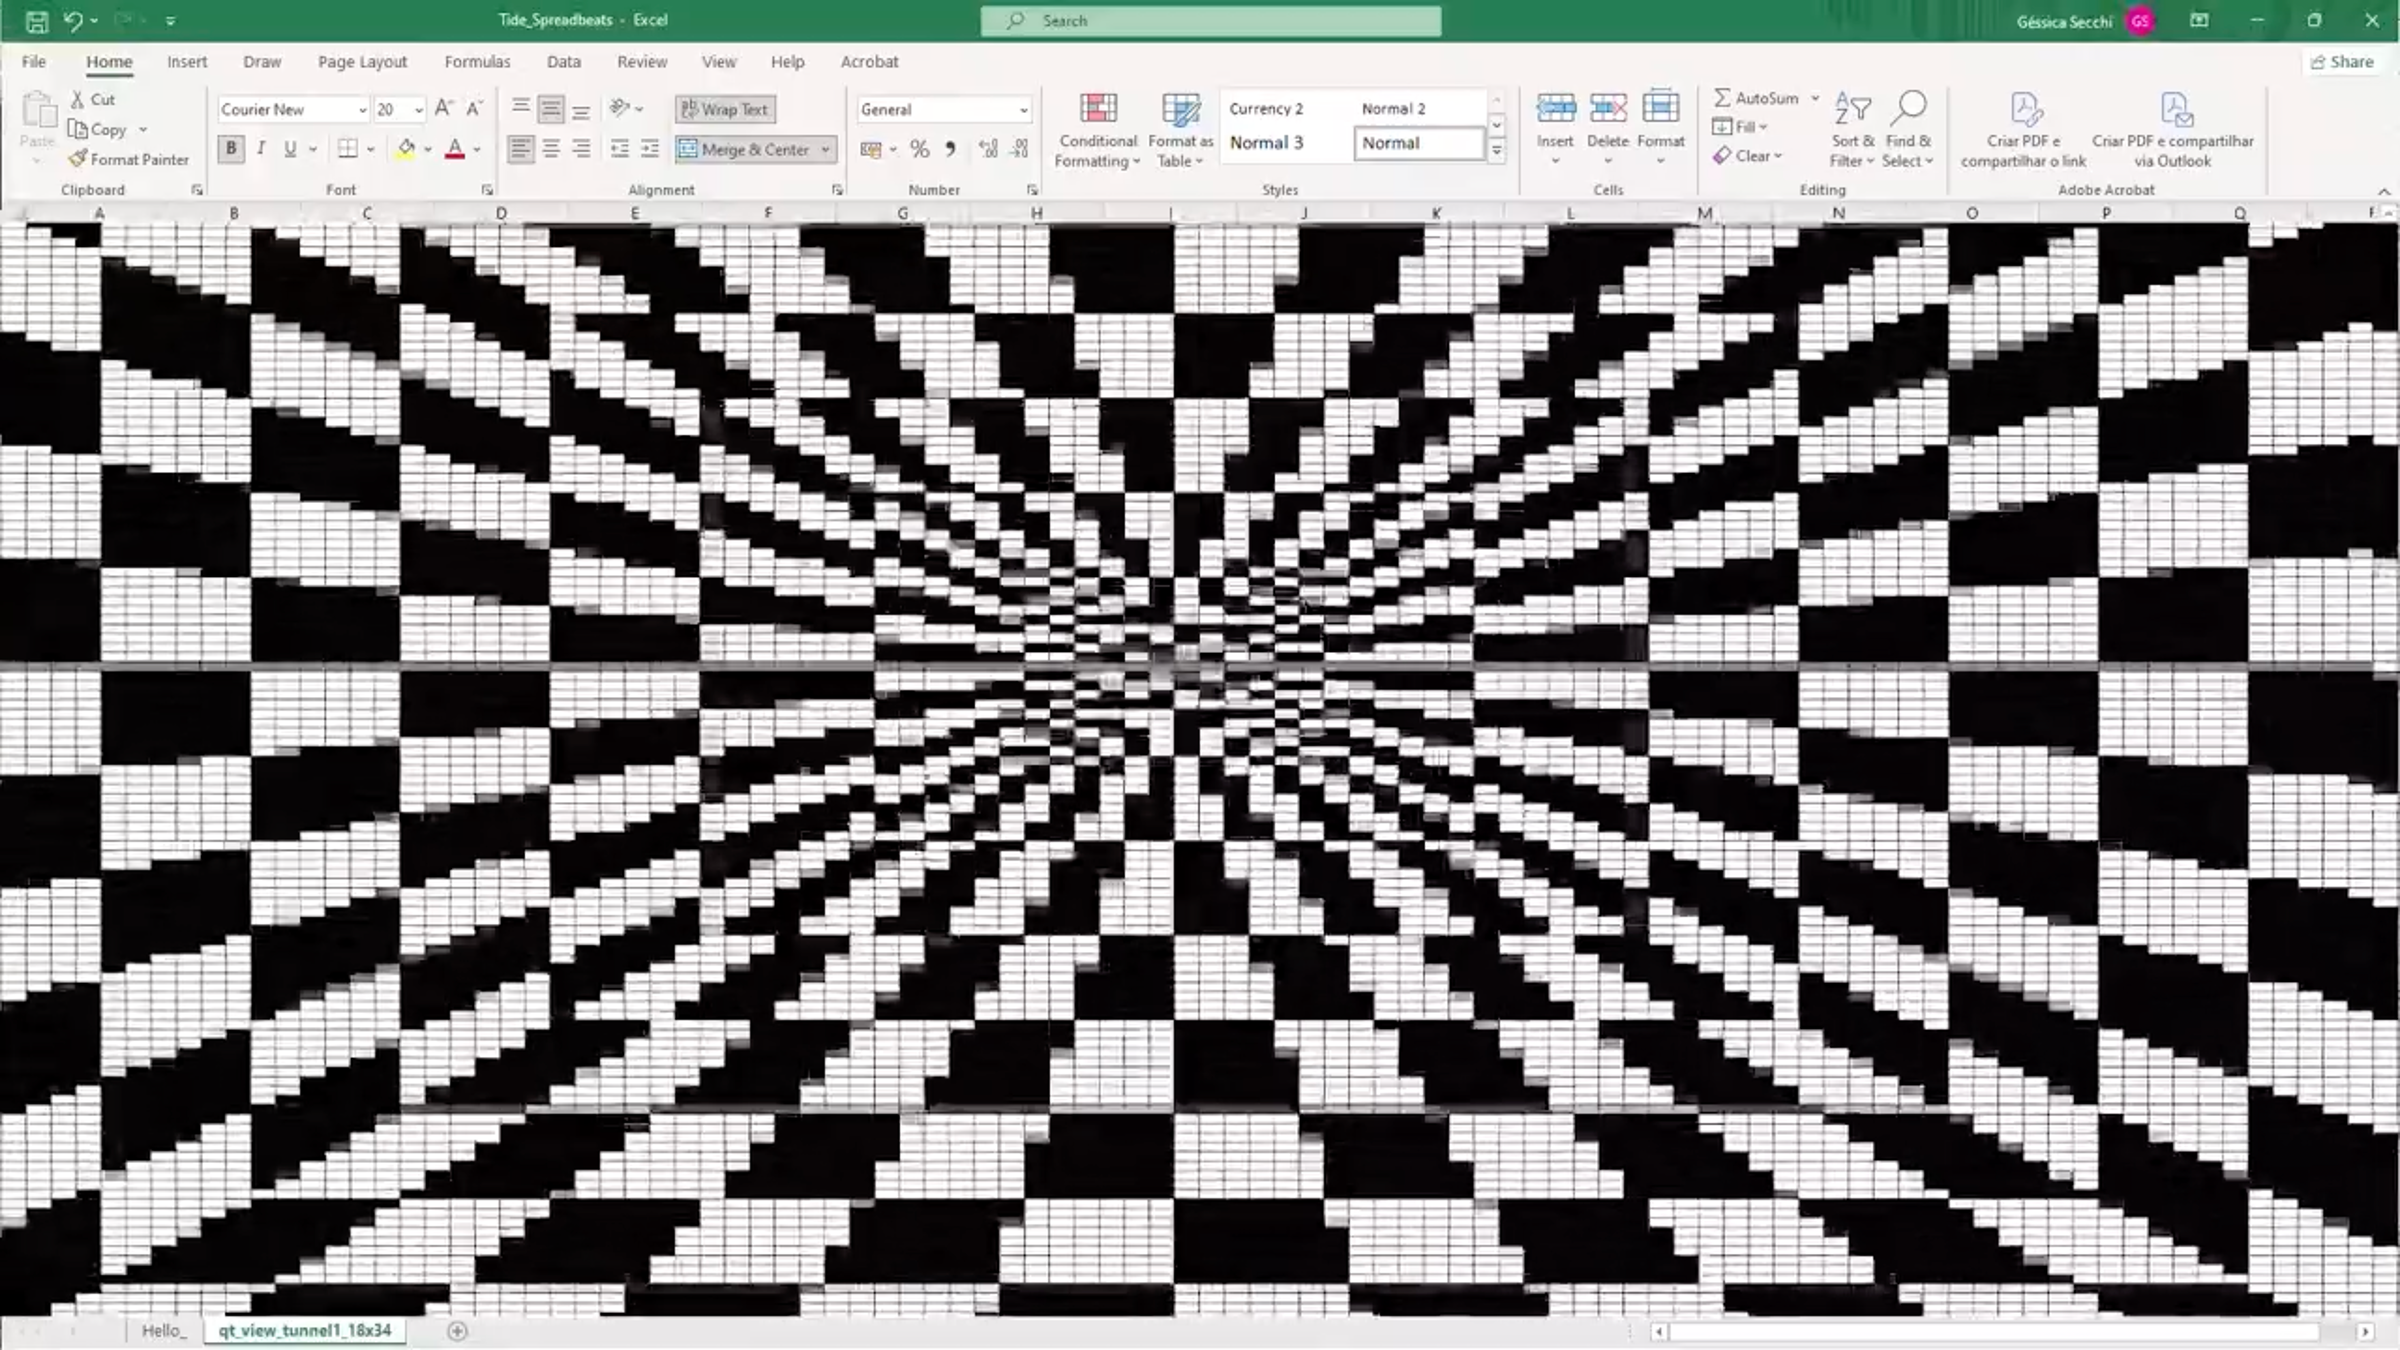The image size is (2400, 1350).
Task: Open the font size 20 dropdown
Action: click(x=419, y=110)
